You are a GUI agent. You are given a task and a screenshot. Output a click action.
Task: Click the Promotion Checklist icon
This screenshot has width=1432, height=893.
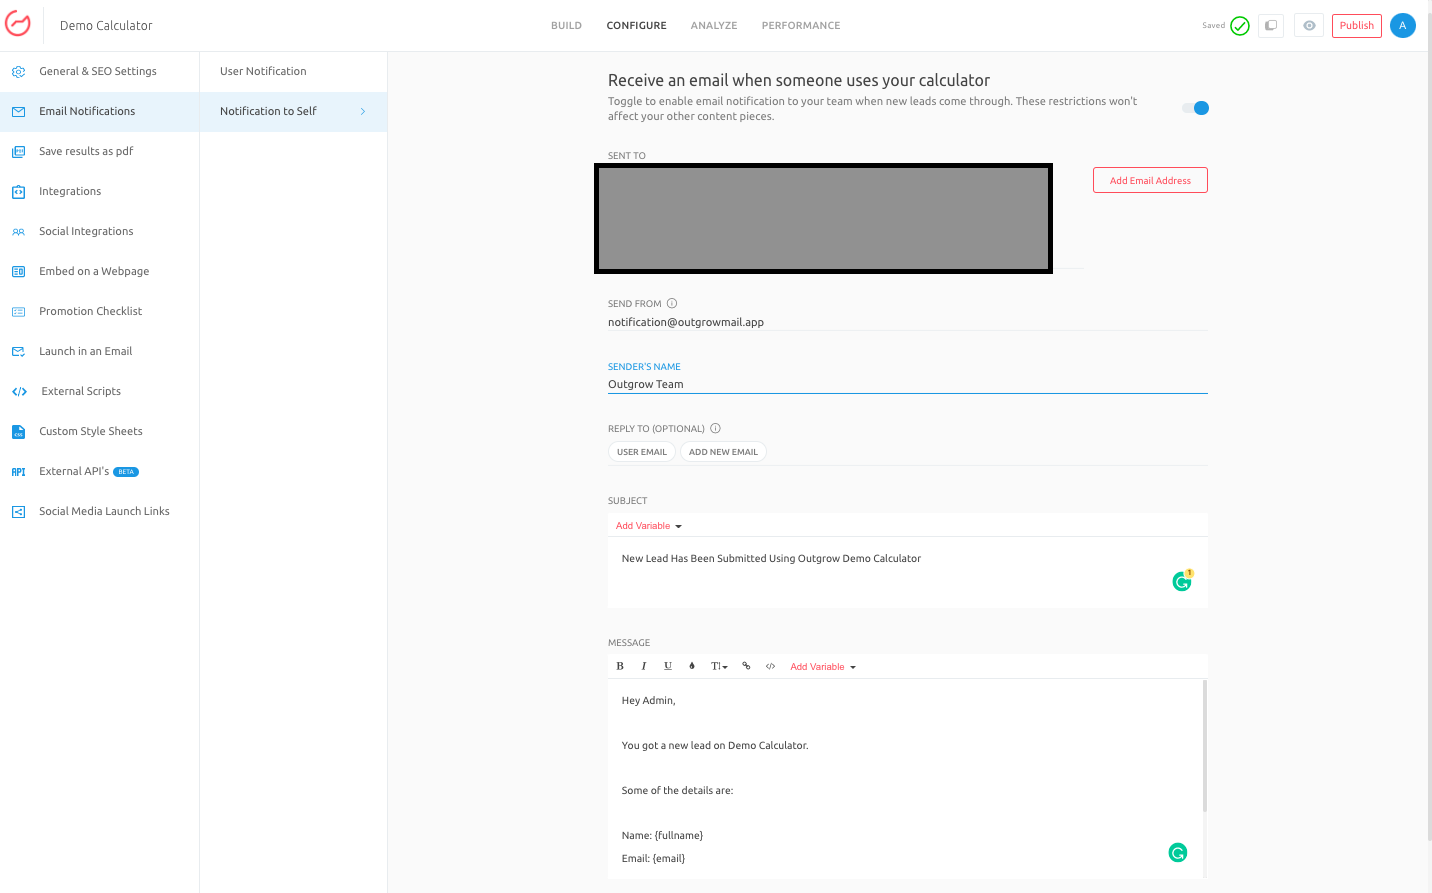18,312
